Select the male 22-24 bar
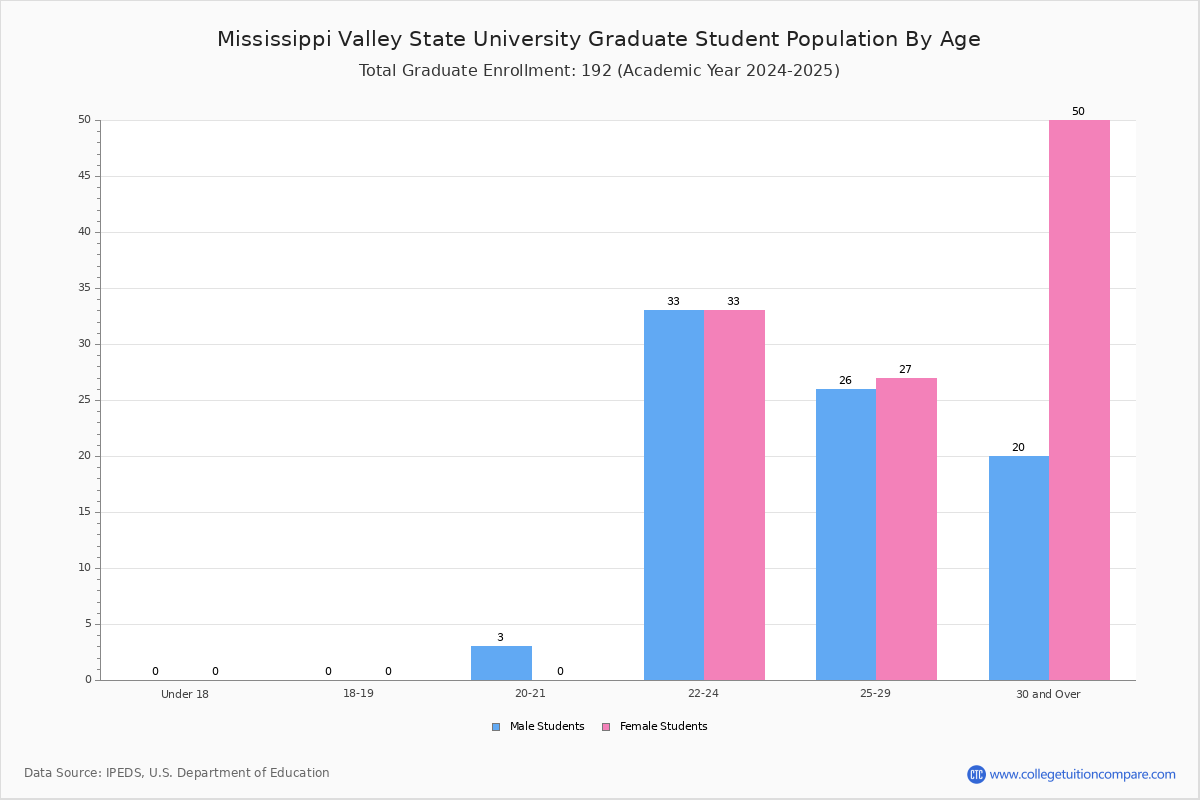This screenshot has width=1200, height=800. point(674,495)
